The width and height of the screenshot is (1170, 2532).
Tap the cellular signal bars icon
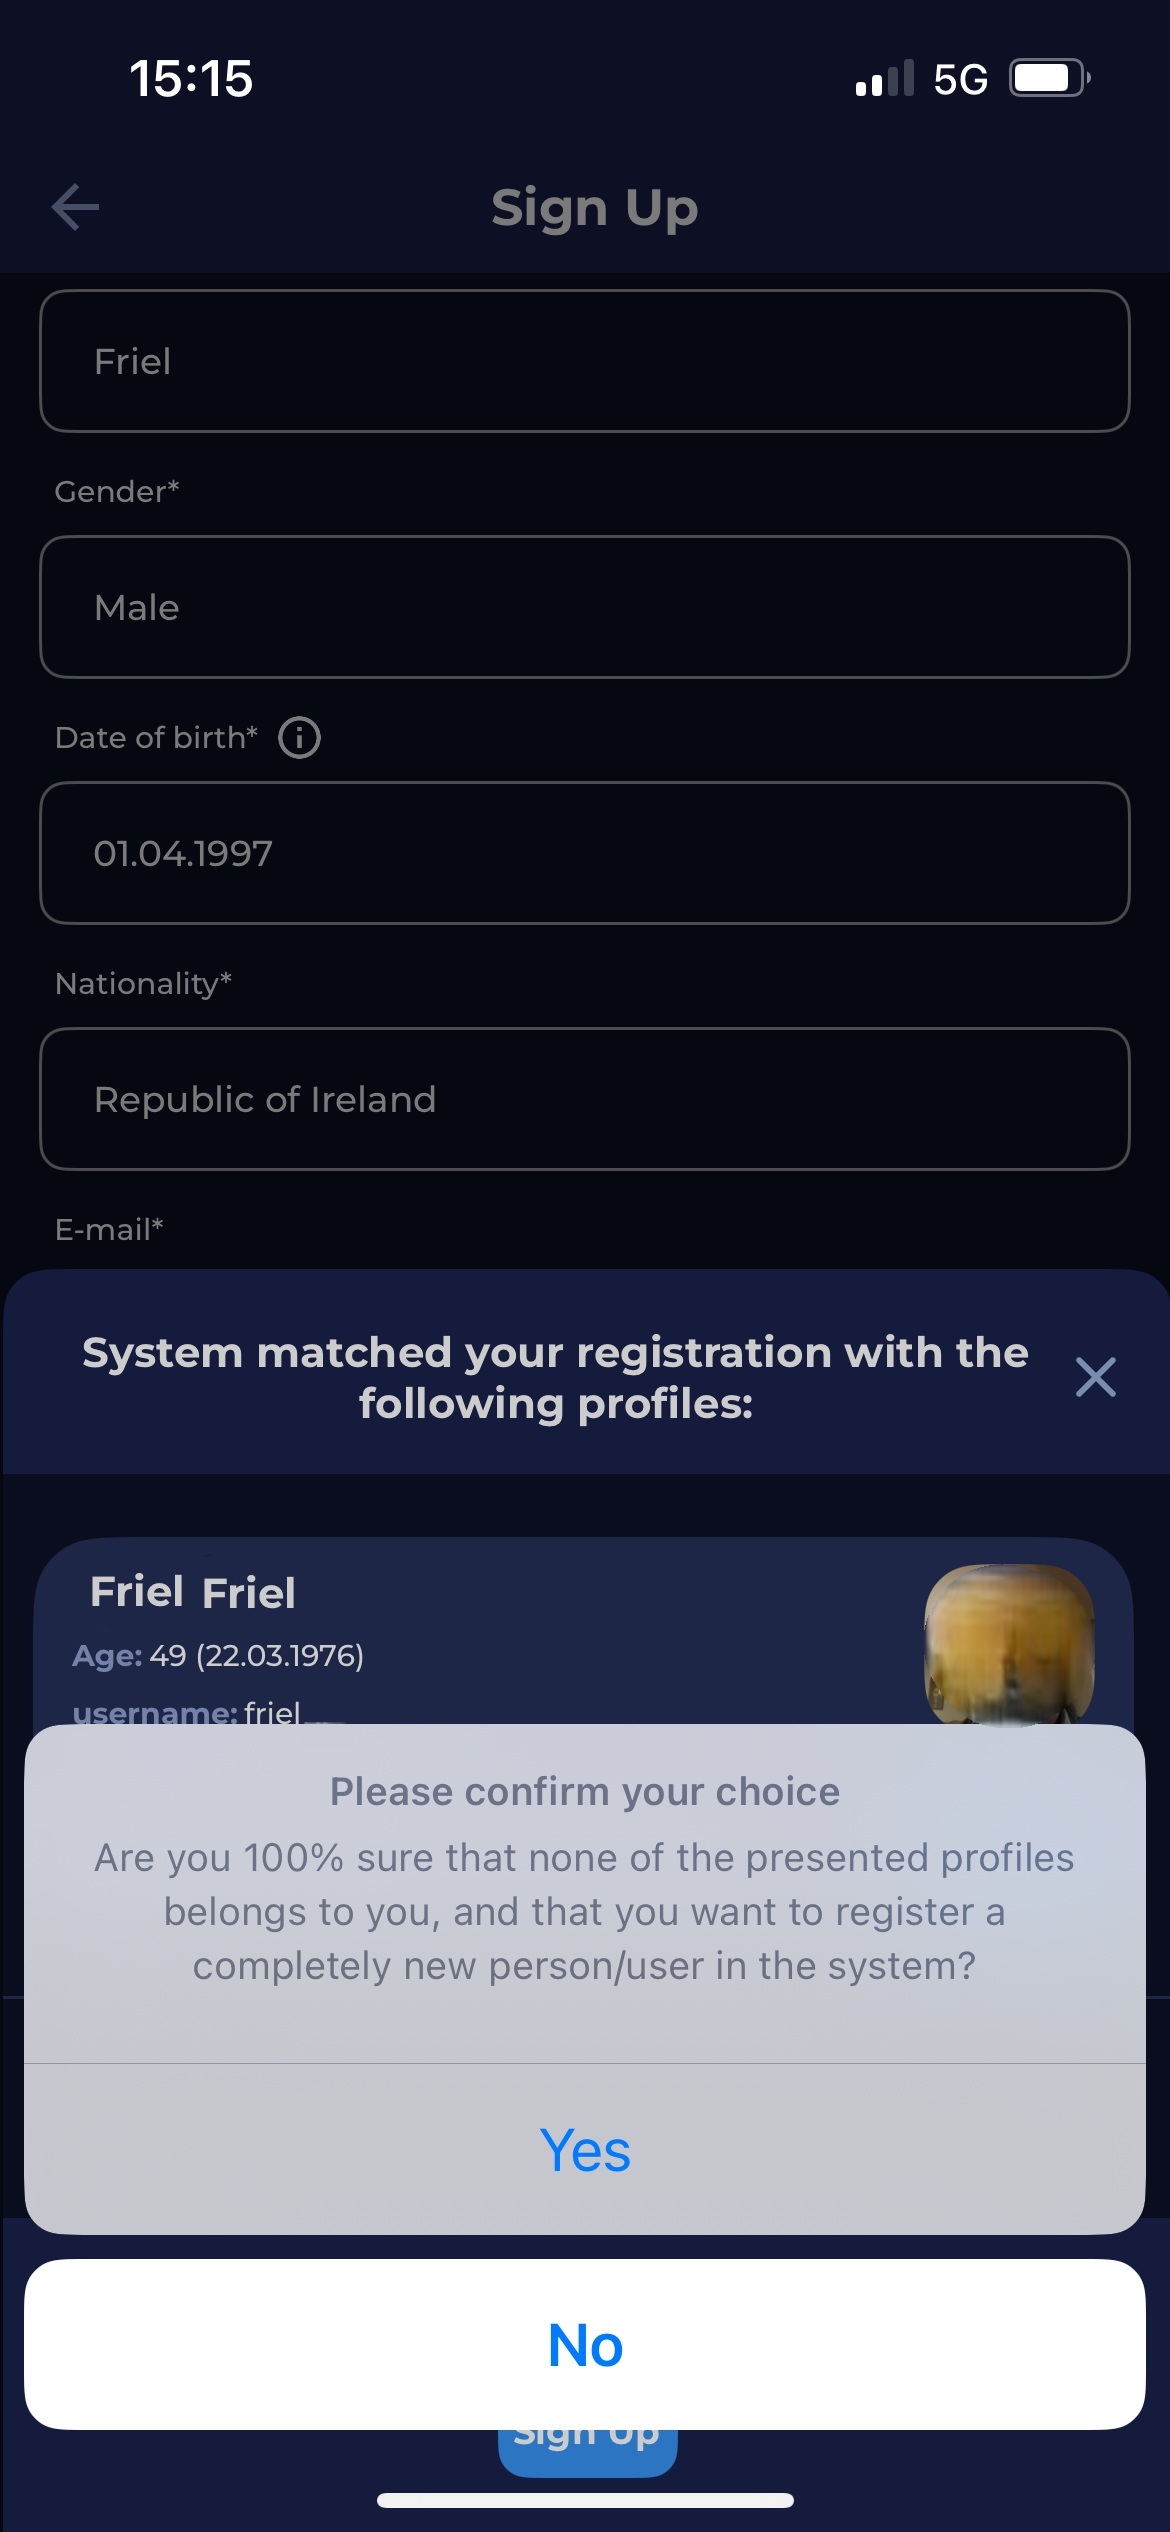coord(885,78)
